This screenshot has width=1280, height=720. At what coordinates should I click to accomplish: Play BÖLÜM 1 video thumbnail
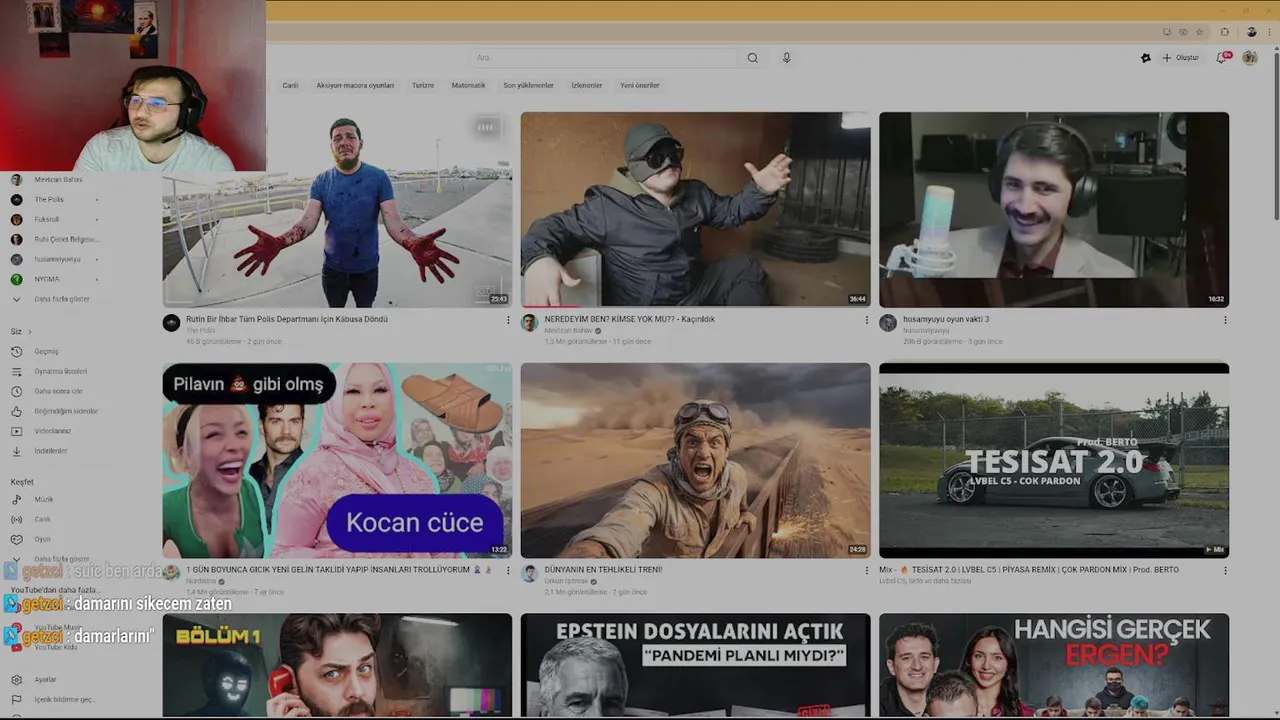(337, 665)
